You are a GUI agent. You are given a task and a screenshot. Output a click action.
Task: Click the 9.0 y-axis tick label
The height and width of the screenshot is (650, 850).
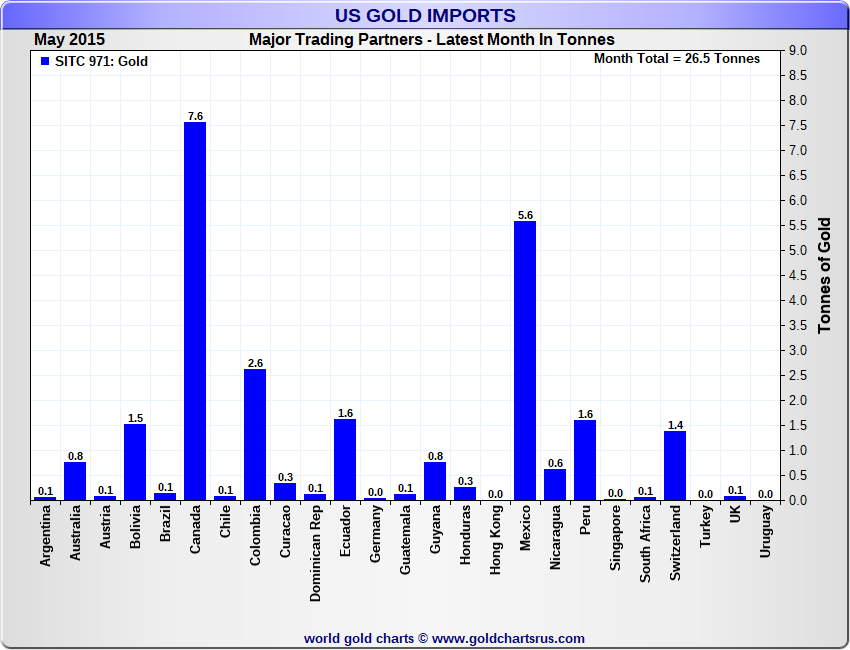796,50
